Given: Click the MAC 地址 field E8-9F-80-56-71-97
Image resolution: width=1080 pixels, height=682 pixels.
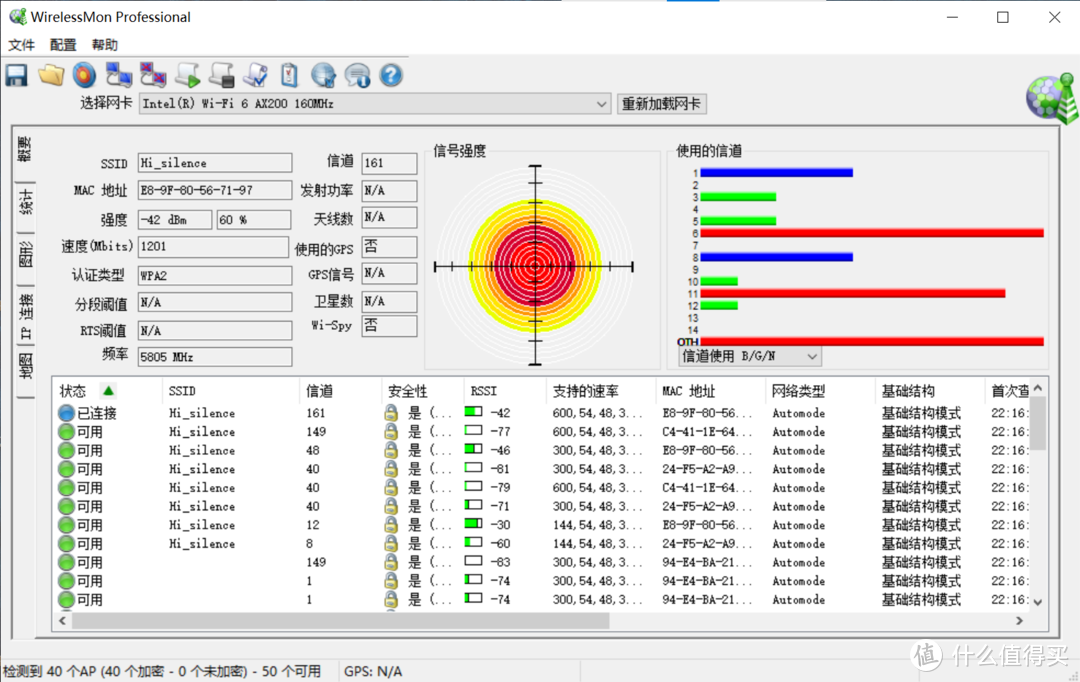Looking at the screenshot, I should [x=215, y=190].
